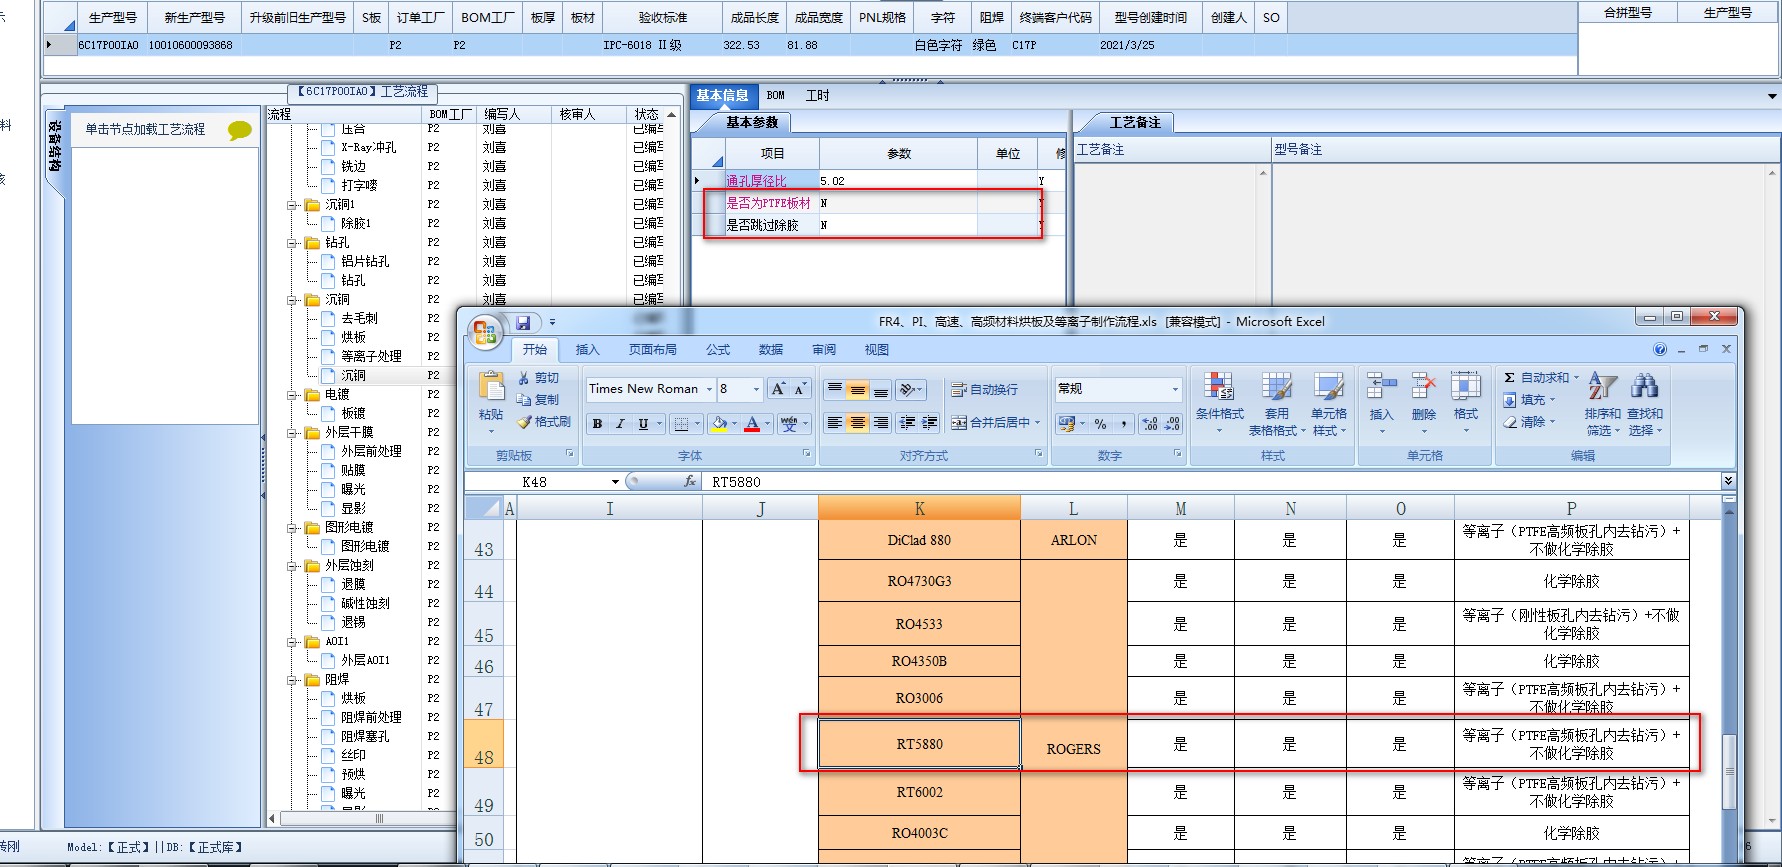Toggle middle vertical alignment
Viewport: 1782px width, 867px height.
(x=857, y=389)
